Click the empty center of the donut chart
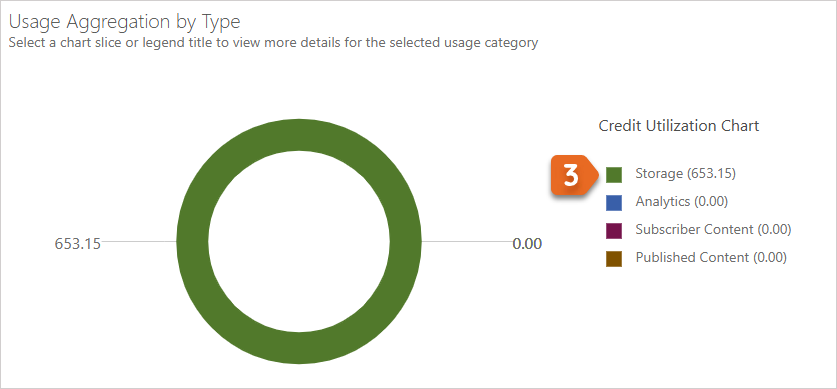837x389 pixels. tap(299, 242)
